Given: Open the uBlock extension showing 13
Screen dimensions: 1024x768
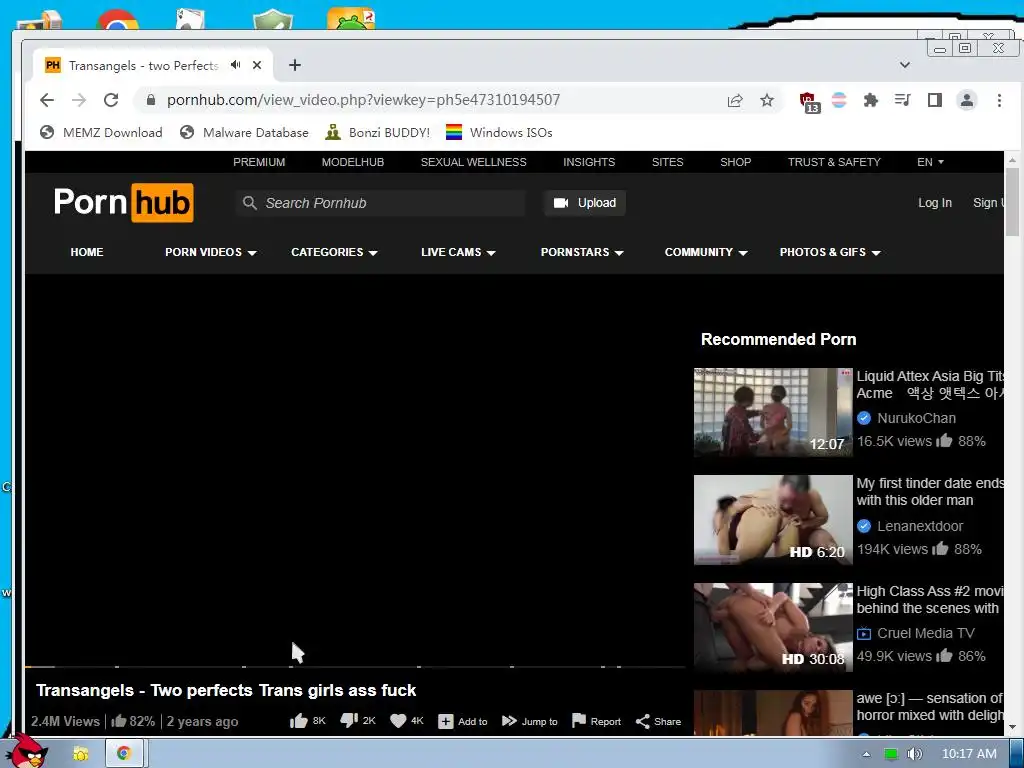Looking at the screenshot, I should [809, 101].
